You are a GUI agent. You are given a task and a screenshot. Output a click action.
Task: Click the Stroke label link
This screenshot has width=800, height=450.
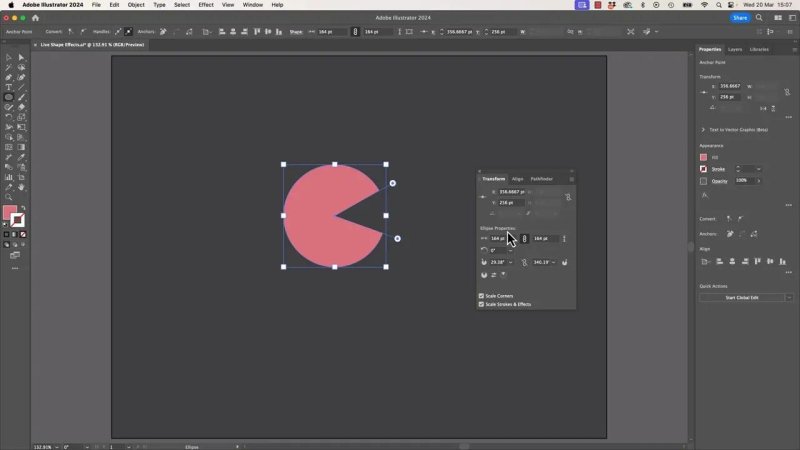[718, 169]
